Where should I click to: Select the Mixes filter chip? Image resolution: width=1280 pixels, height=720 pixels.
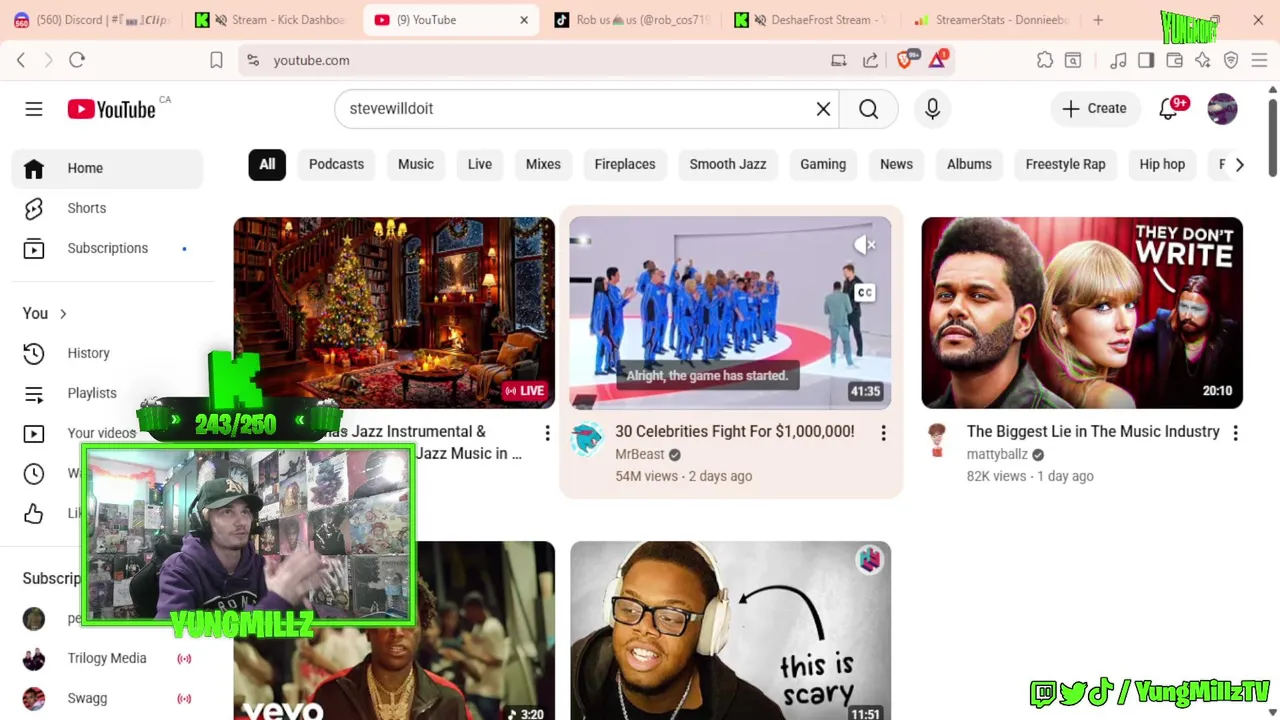pos(543,164)
